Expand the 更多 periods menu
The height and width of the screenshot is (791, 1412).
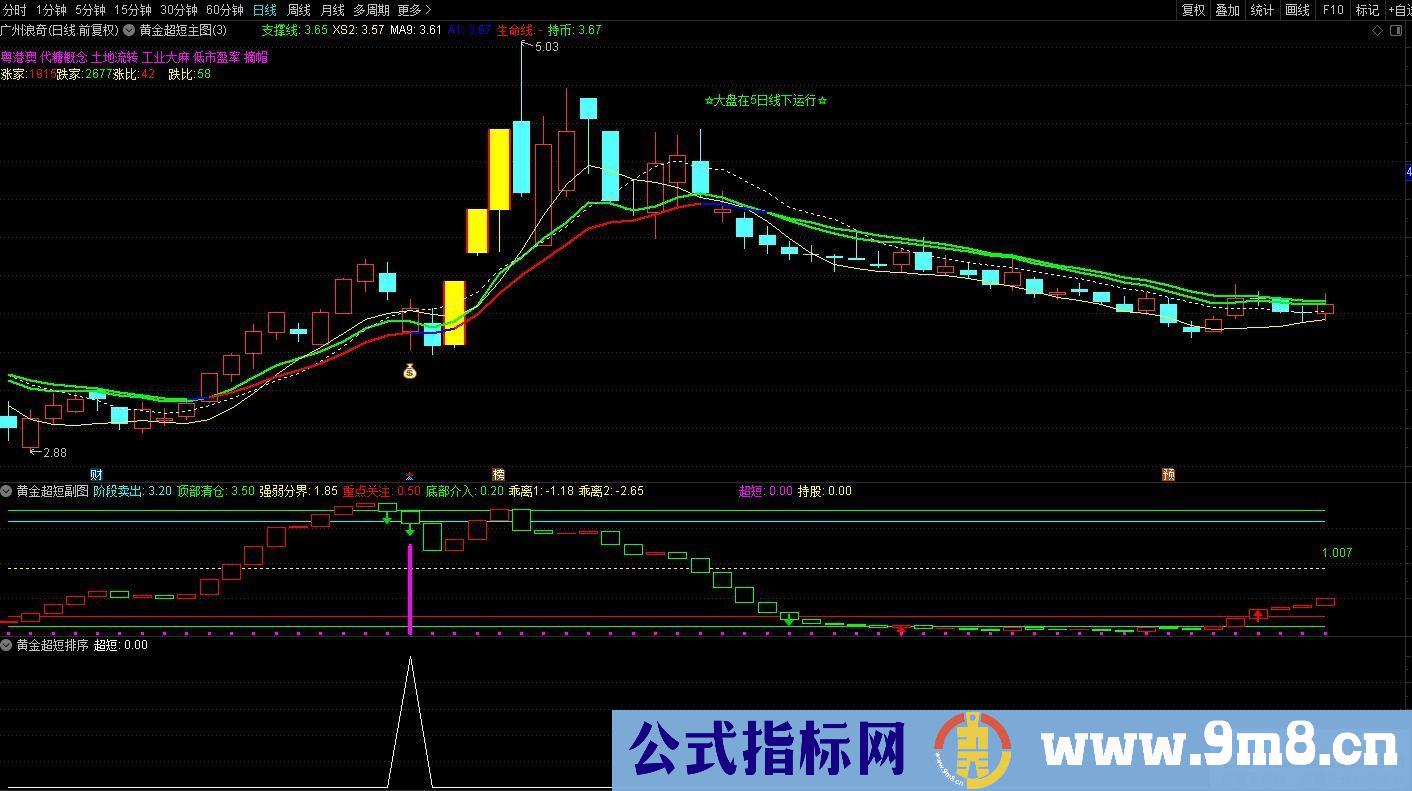(x=414, y=10)
